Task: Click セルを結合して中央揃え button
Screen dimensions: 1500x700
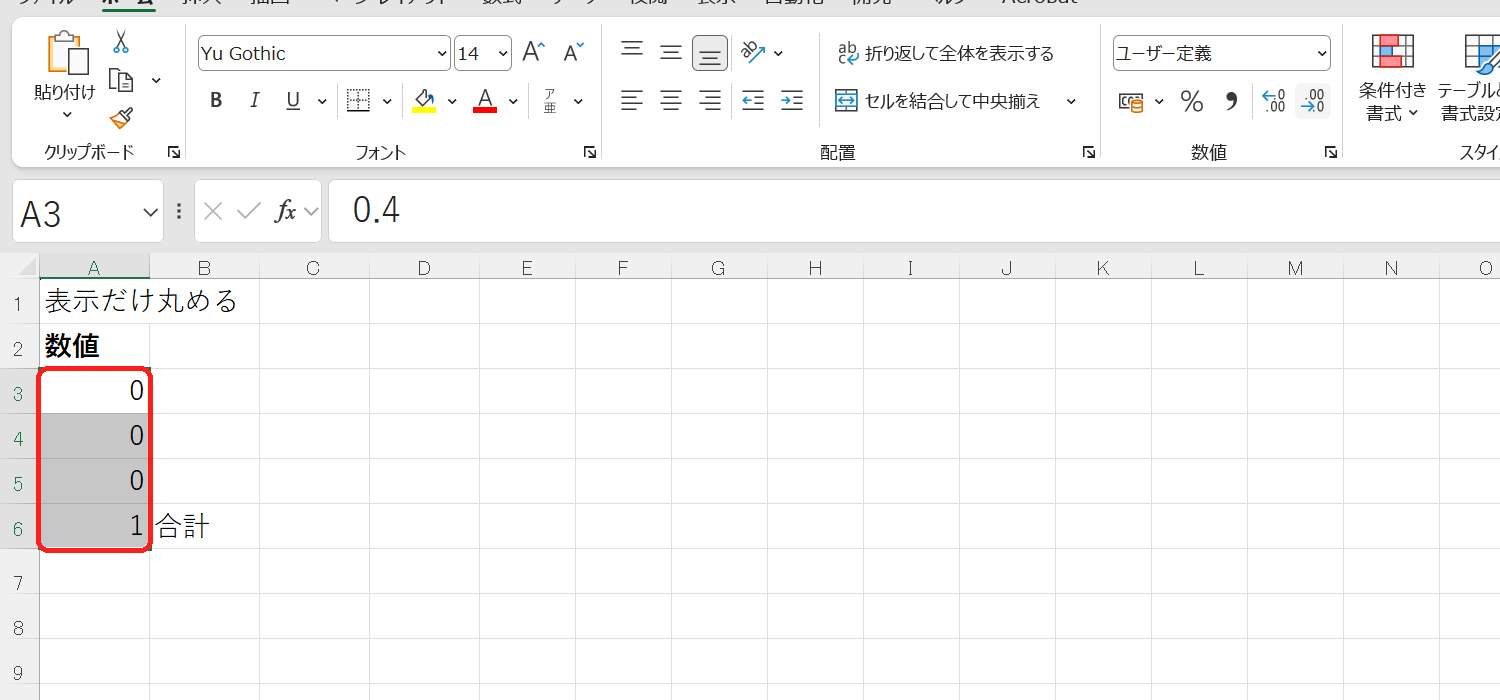Action: [938, 101]
